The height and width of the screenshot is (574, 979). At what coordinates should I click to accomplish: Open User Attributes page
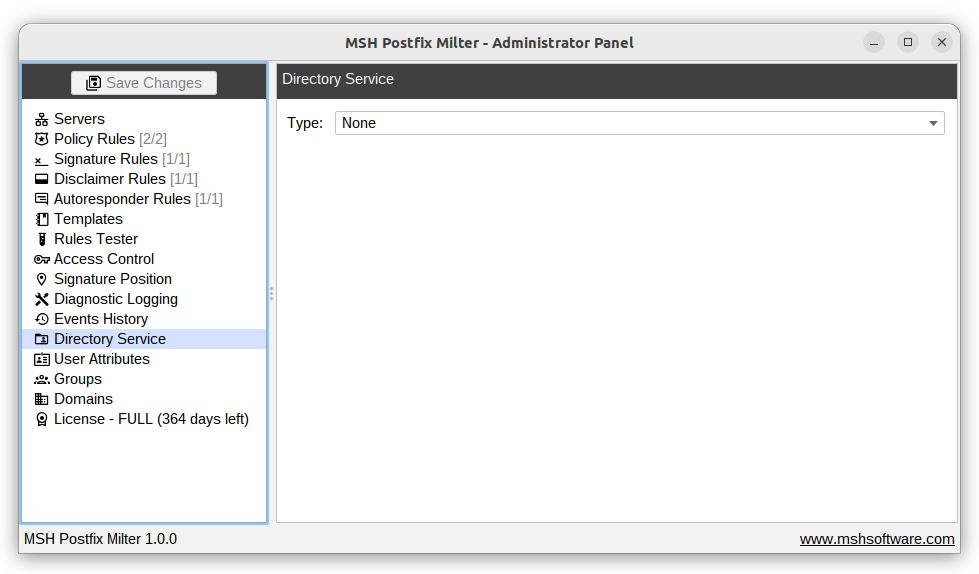102,359
